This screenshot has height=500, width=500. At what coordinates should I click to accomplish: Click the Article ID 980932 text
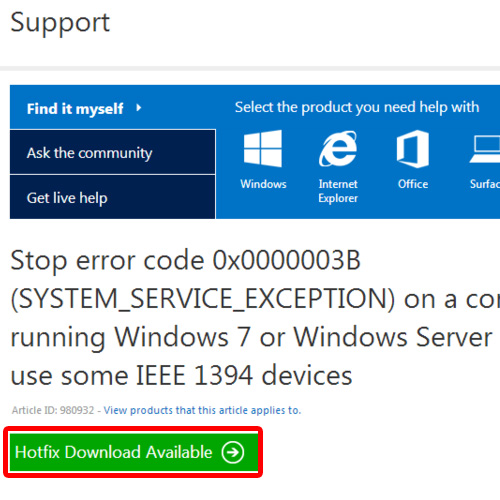[53, 410]
